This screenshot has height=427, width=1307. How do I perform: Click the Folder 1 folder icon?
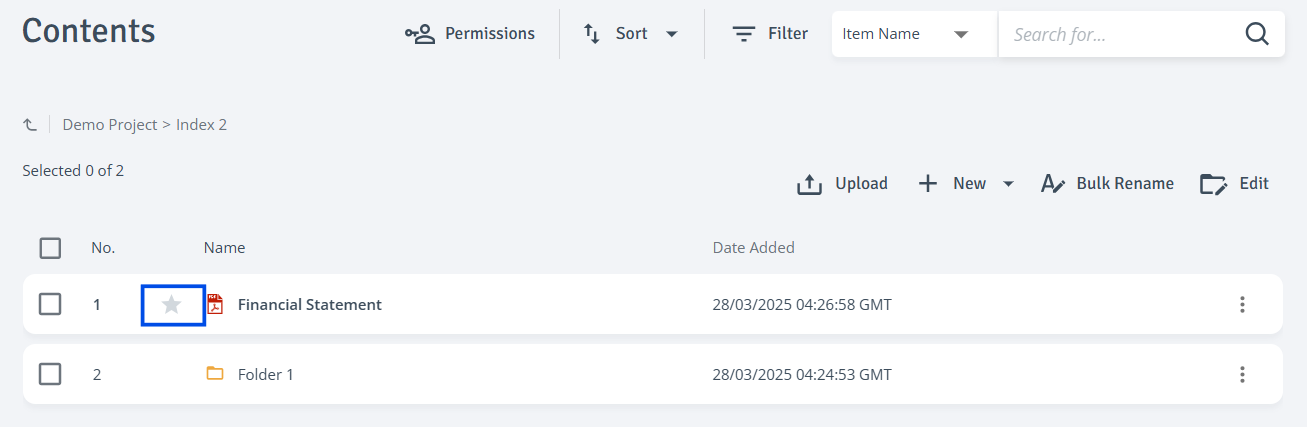pos(215,374)
